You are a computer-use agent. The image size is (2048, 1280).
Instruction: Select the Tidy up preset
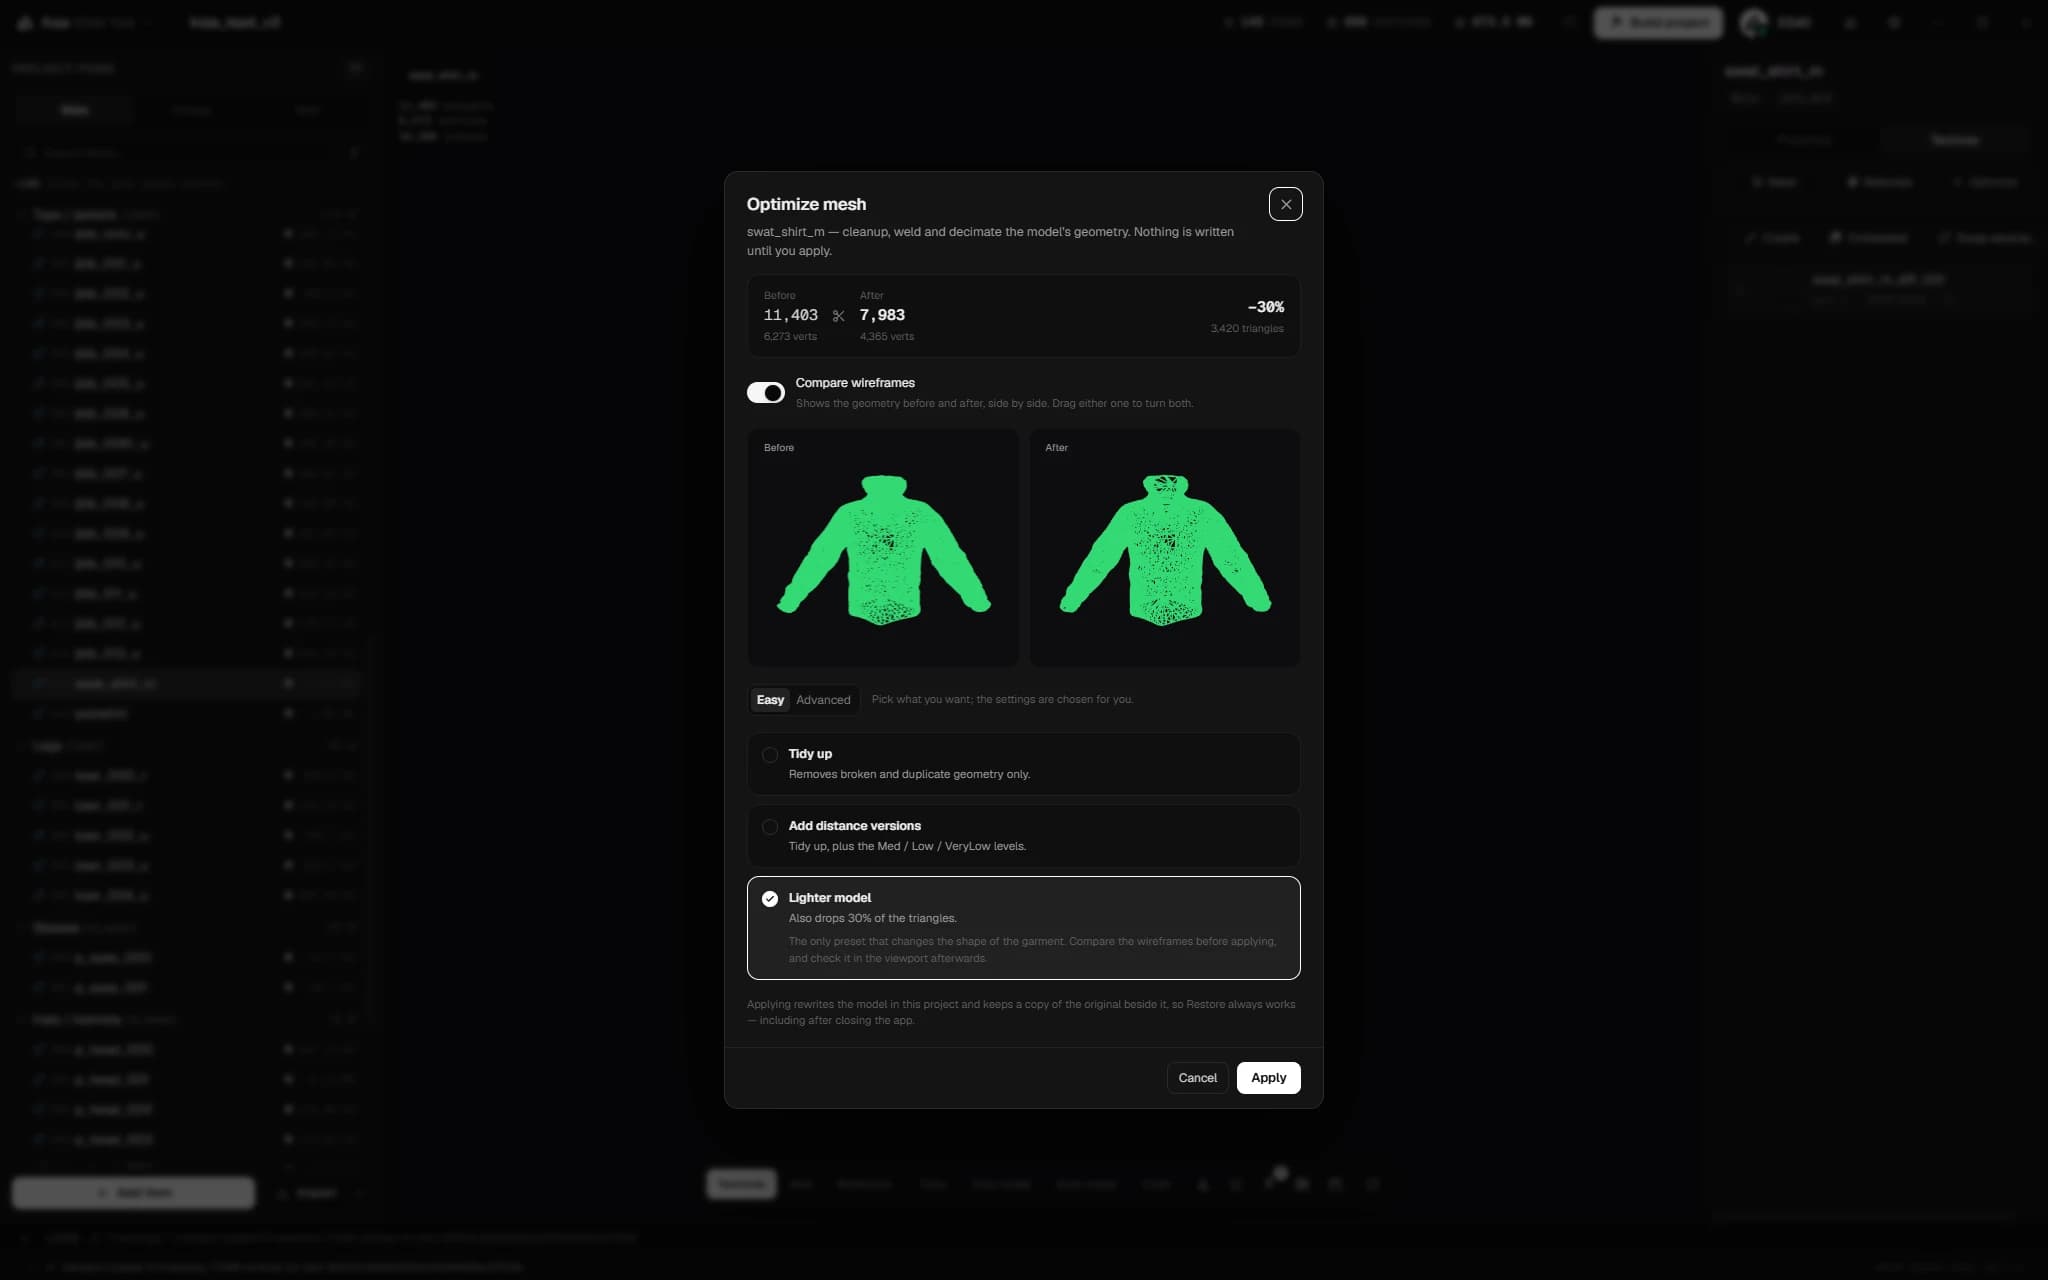coord(1023,764)
